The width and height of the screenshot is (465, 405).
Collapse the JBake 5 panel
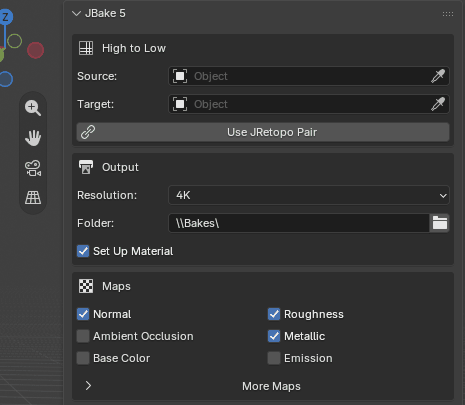[x=77, y=14]
